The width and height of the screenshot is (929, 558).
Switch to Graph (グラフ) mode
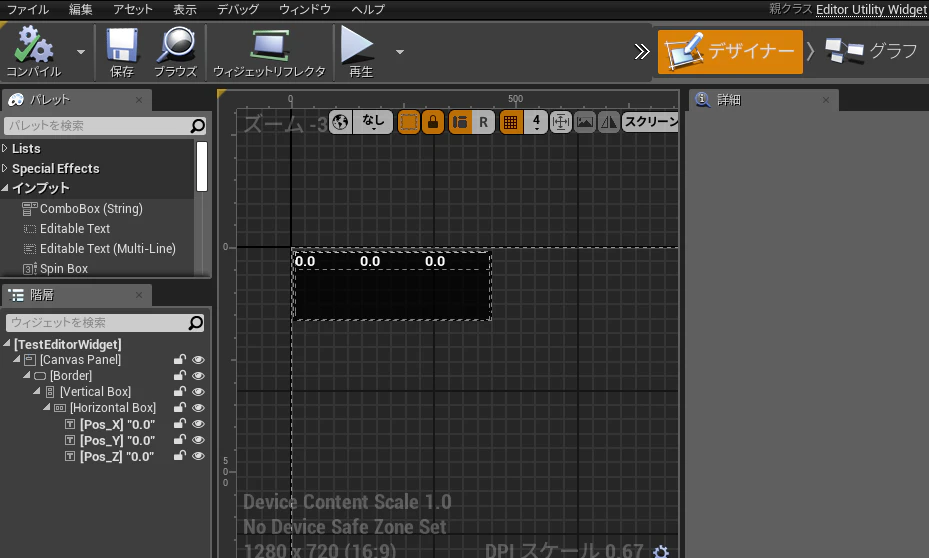871,52
